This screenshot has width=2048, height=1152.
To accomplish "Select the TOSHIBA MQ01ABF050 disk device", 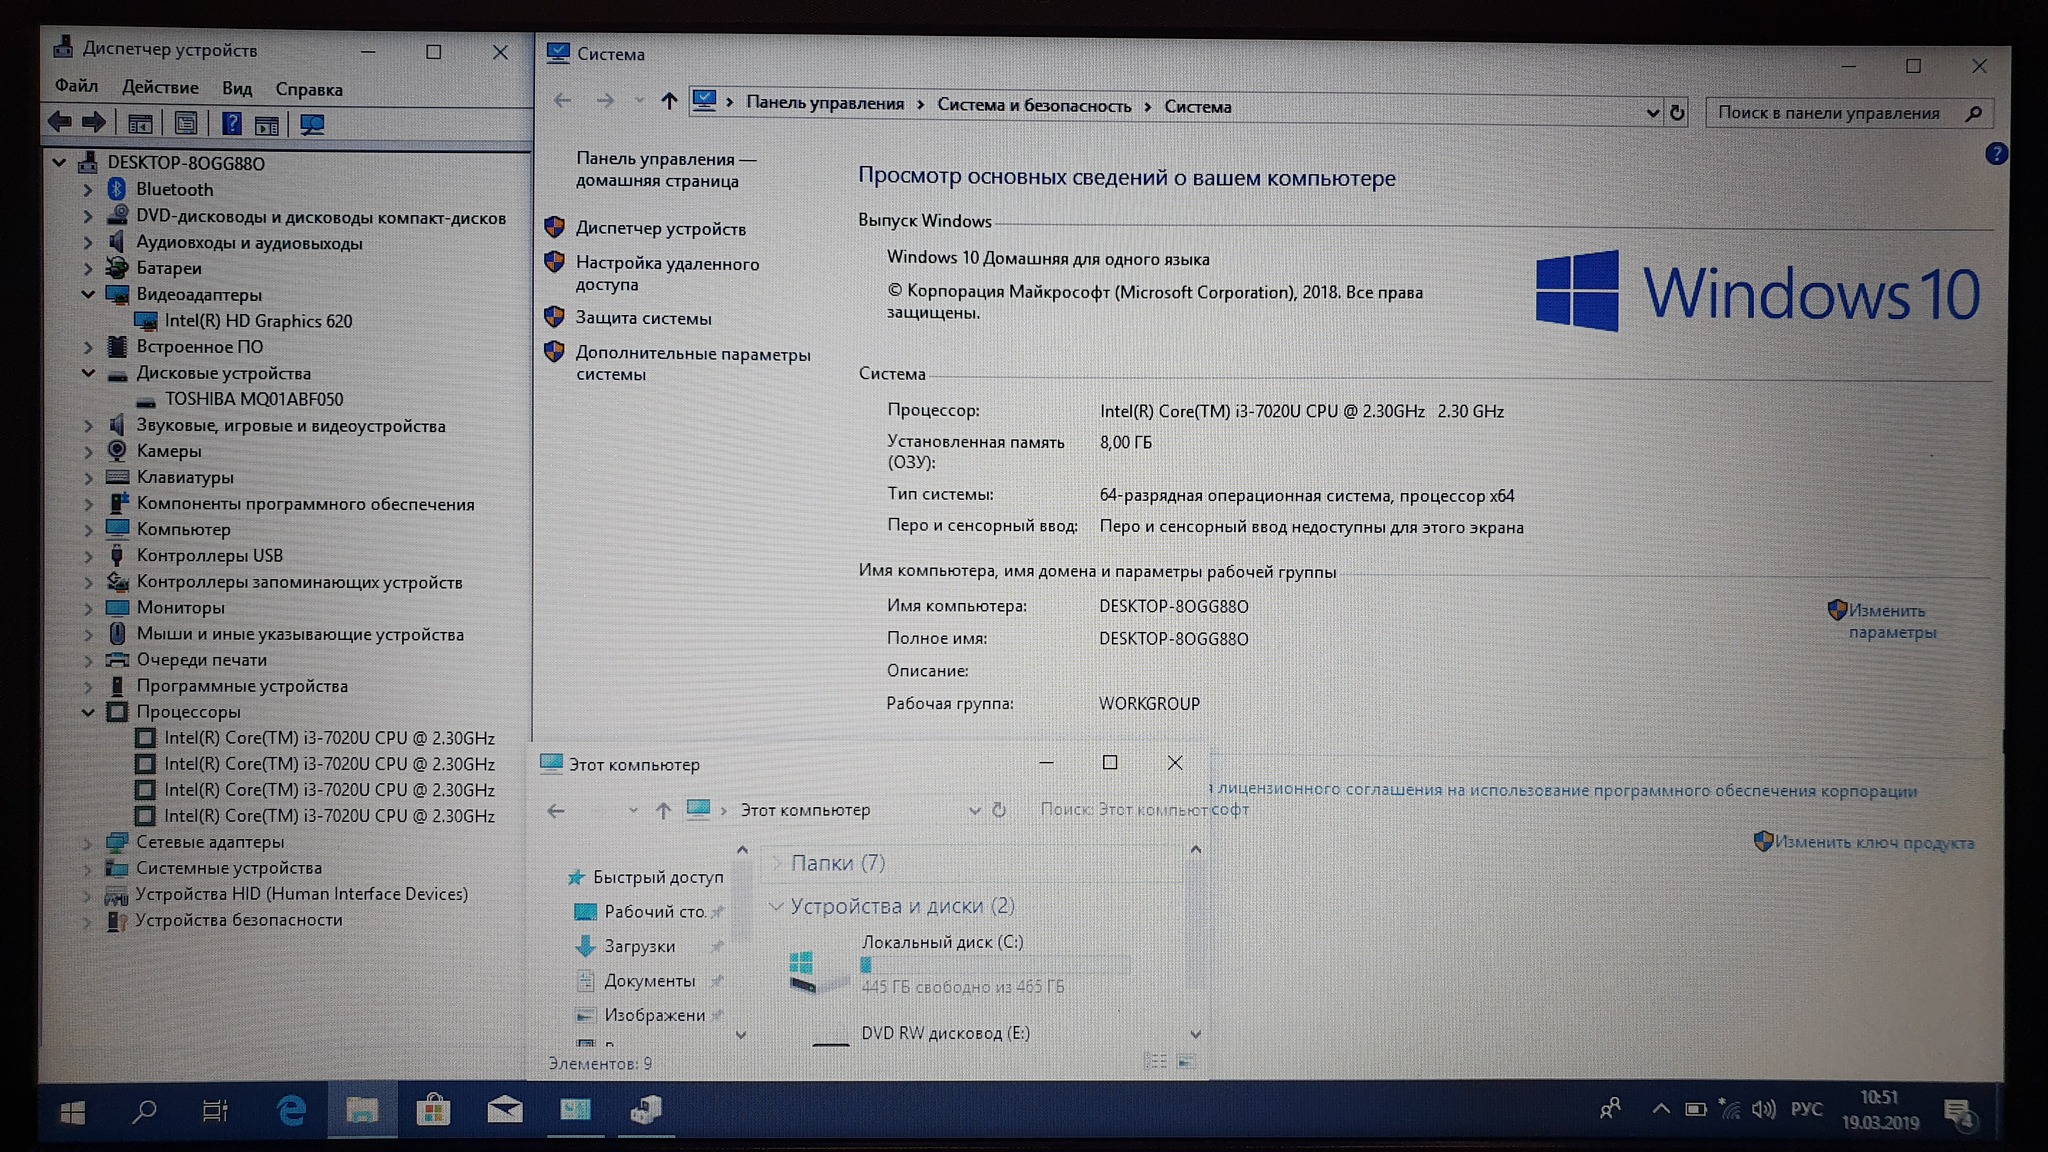I will tap(253, 399).
